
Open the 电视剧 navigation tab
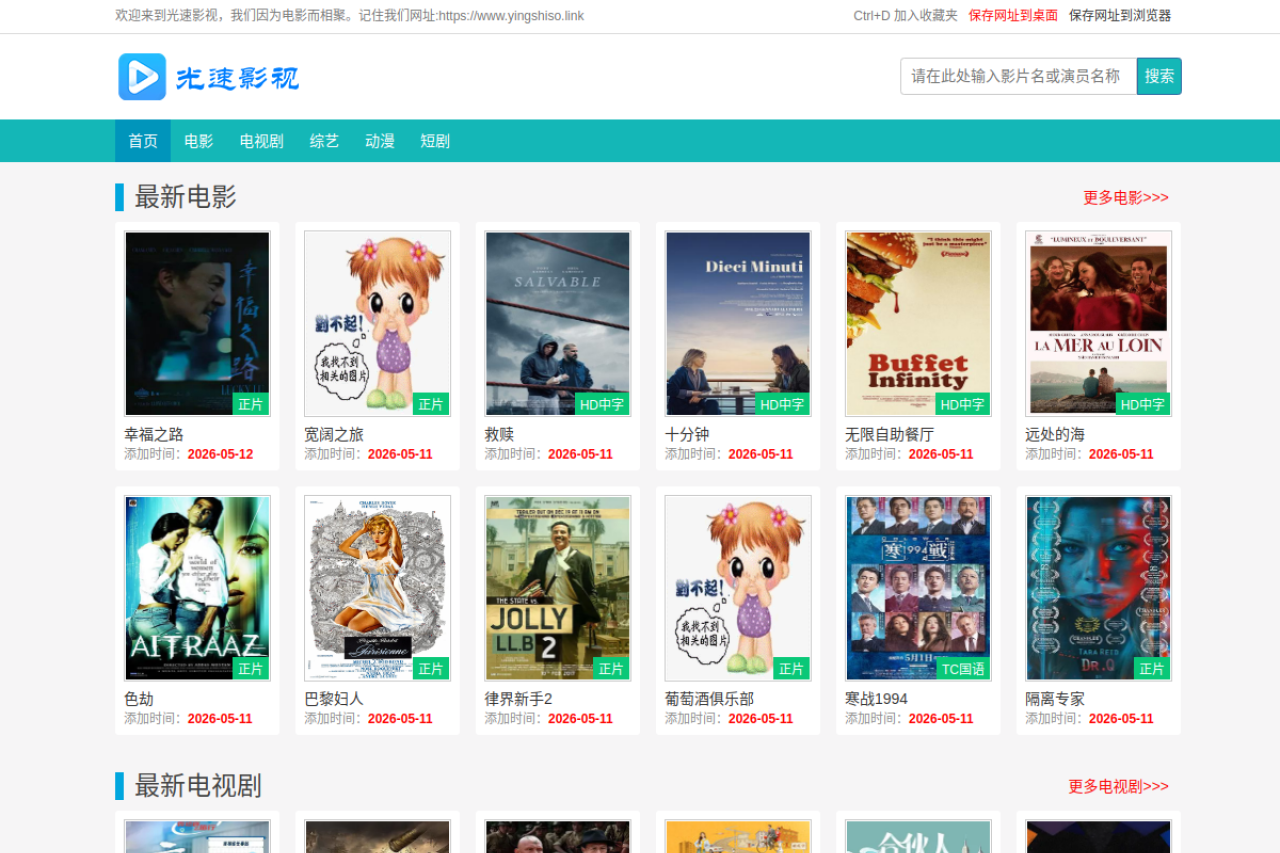(x=261, y=141)
